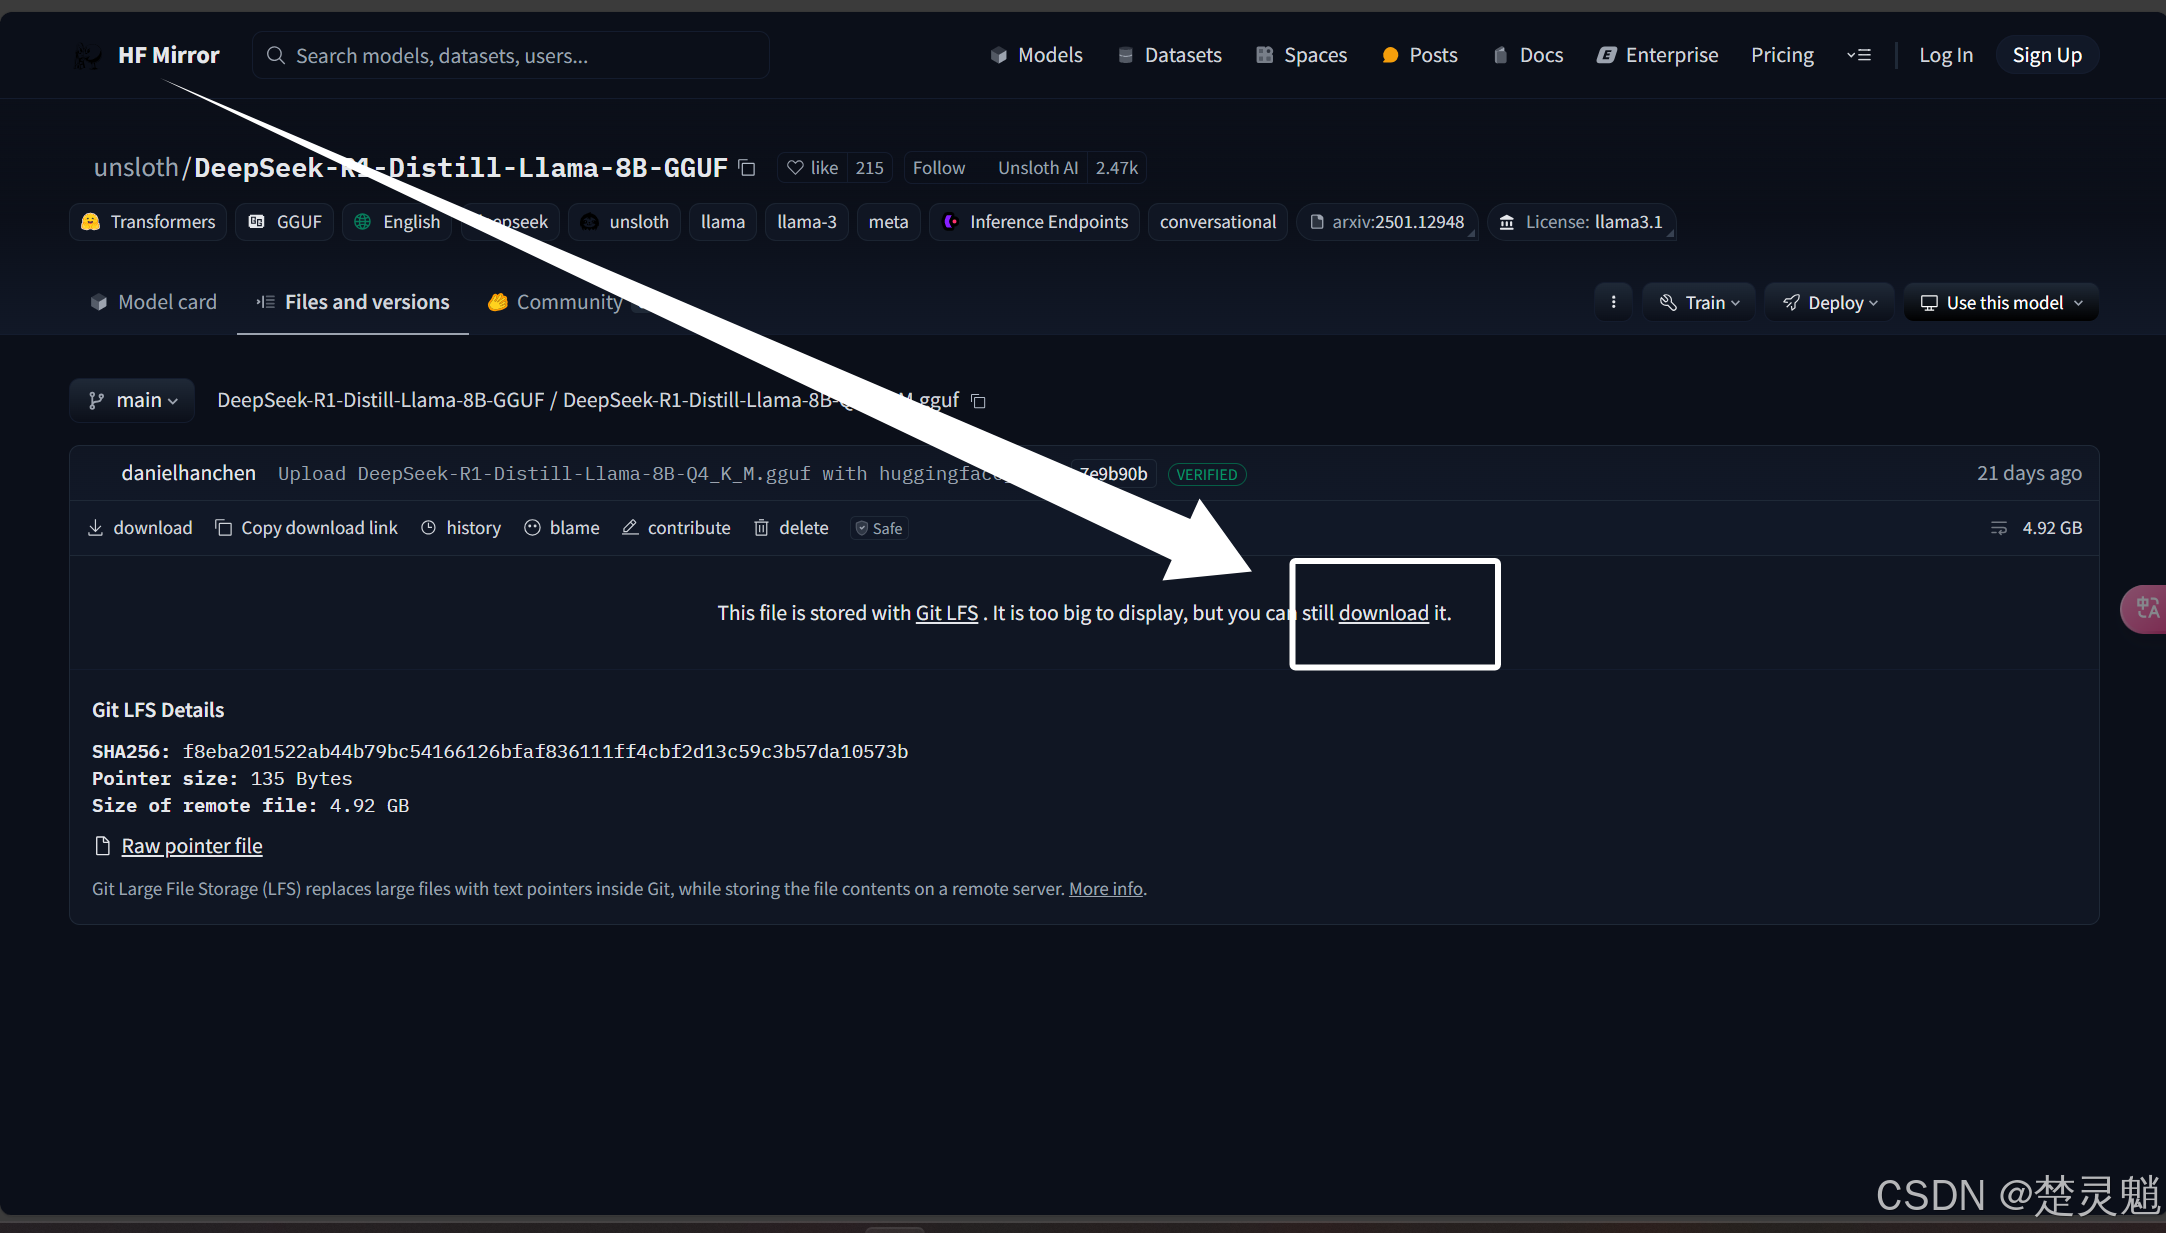Click the download arrow icon
Screen dimensions: 2166x1233
(x=96, y=528)
